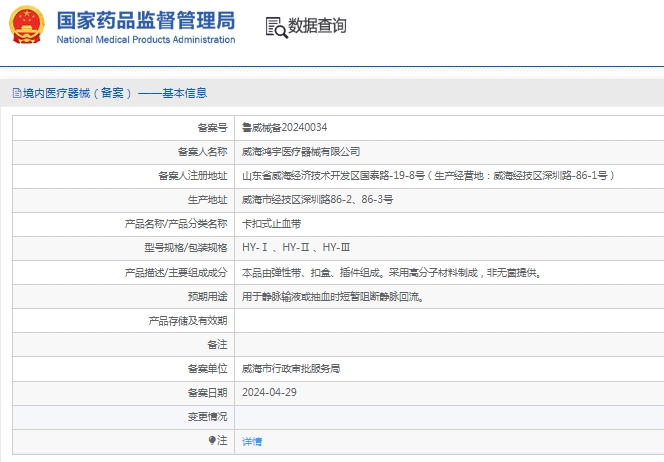This screenshot has width=664, height=462.
Task: Click the 备案日期 row label
Action: point(208,393)
